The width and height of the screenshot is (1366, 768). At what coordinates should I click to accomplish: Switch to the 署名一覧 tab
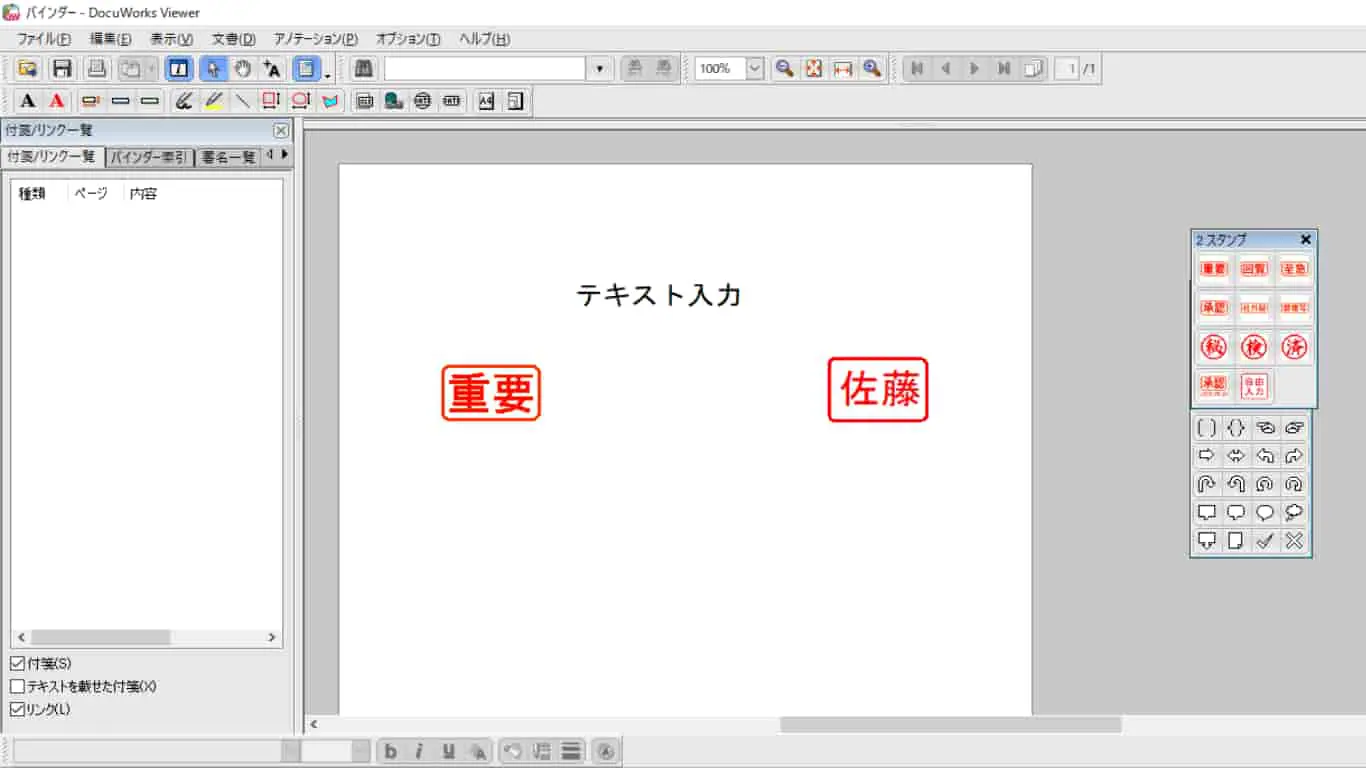(x=228, y=157)
